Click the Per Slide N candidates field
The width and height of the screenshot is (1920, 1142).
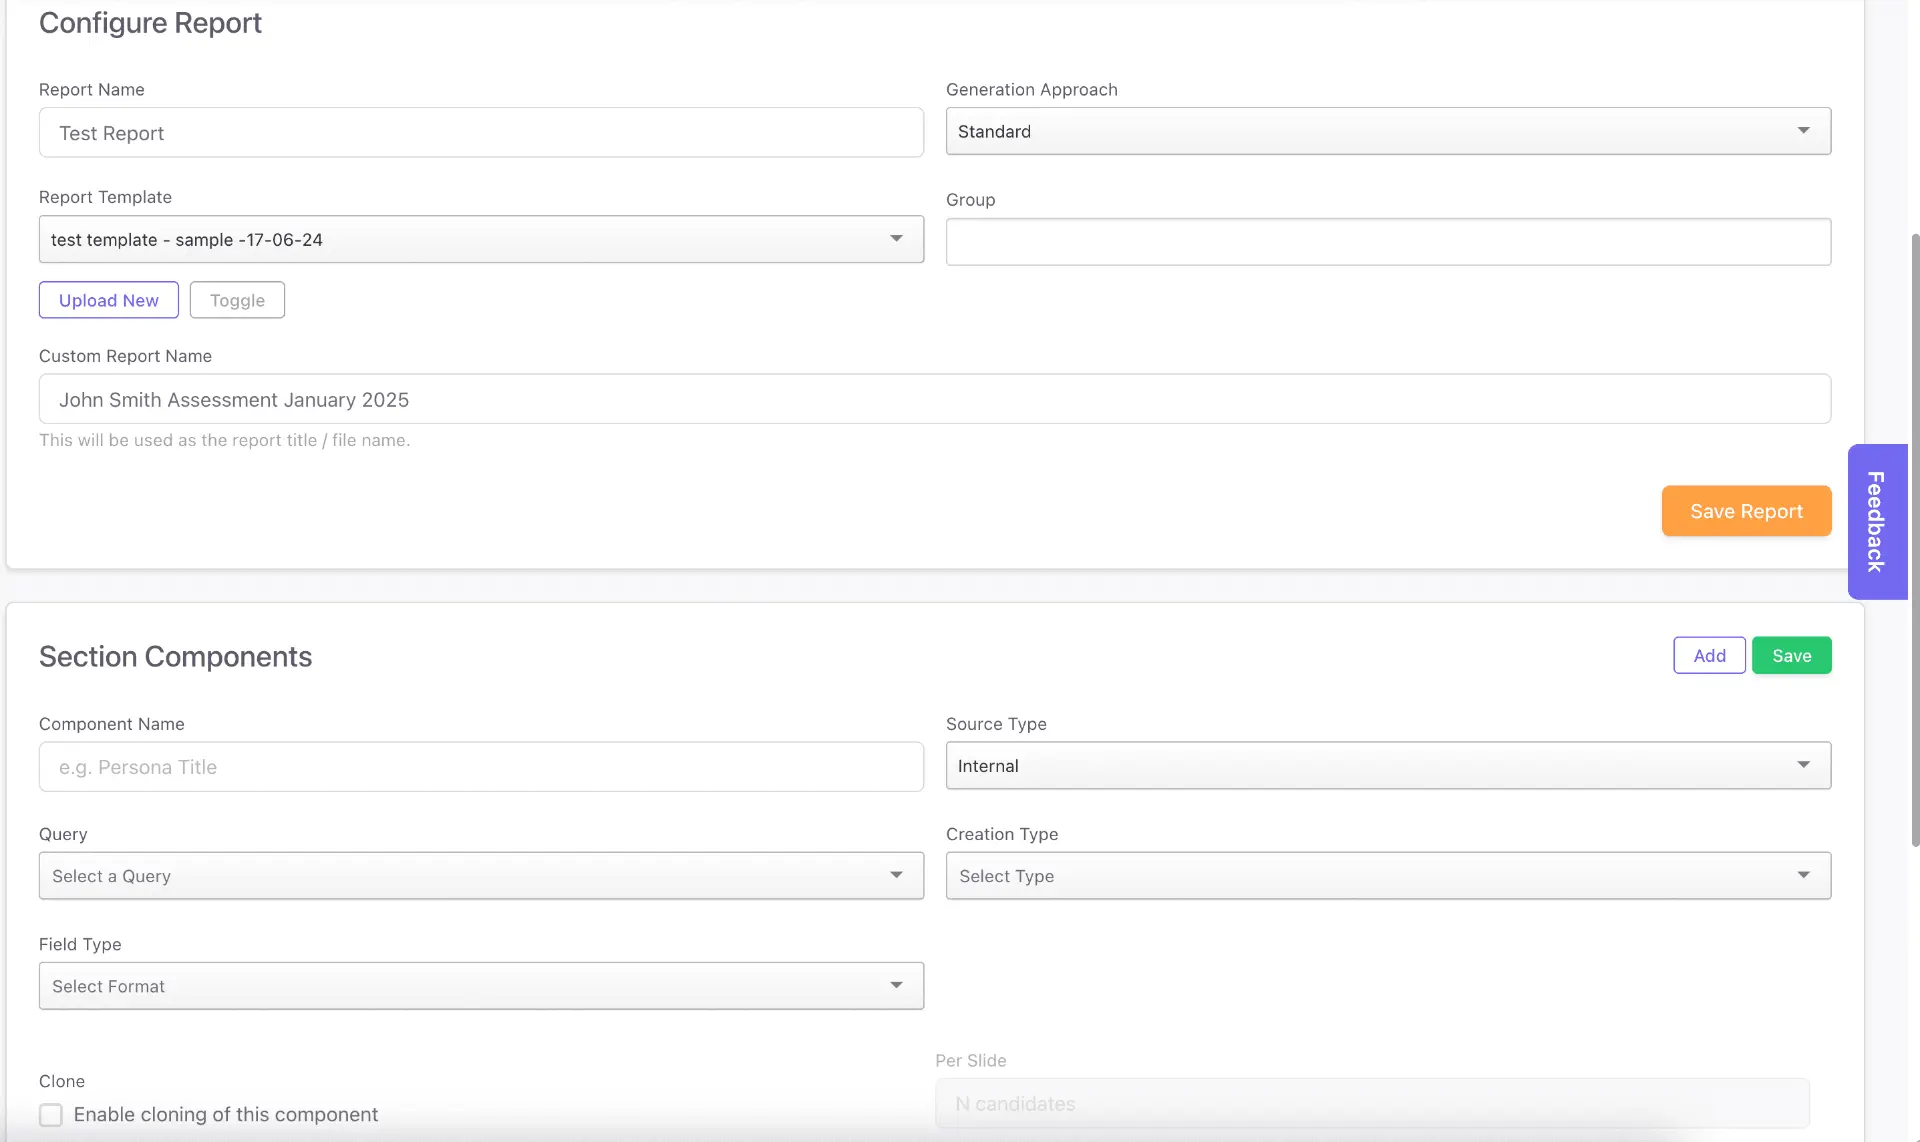pyautogui.click(x=1372, y=1103)
